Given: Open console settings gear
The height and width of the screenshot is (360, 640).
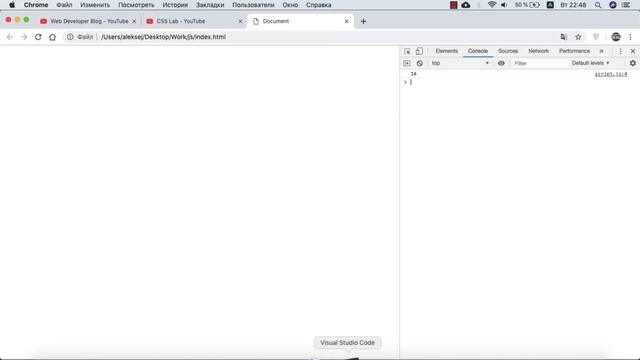Looking at the screenshot, I should tap(633, 63).
